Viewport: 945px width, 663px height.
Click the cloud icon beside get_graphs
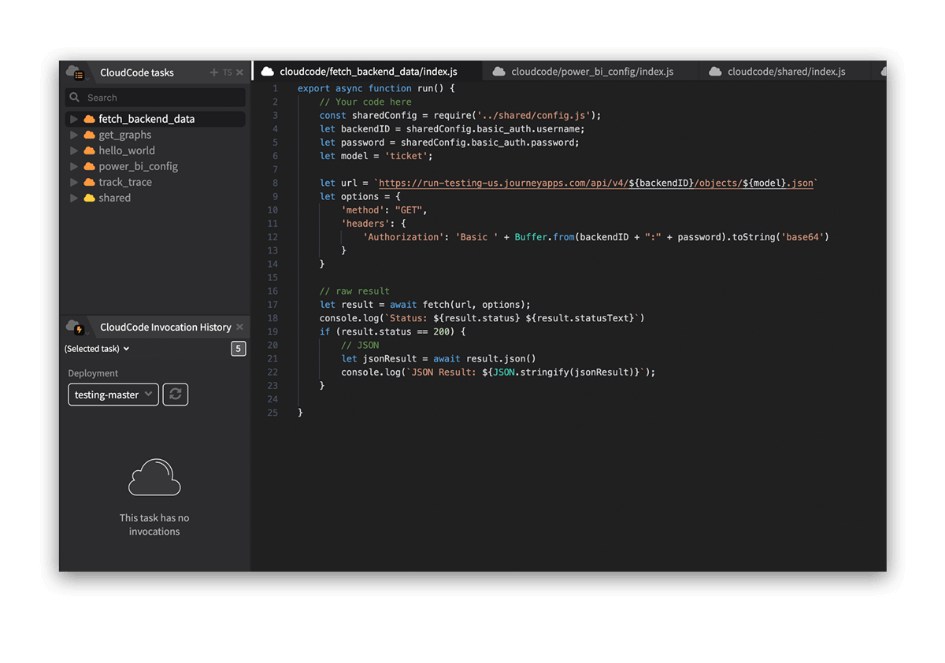(x=89, y=135)
